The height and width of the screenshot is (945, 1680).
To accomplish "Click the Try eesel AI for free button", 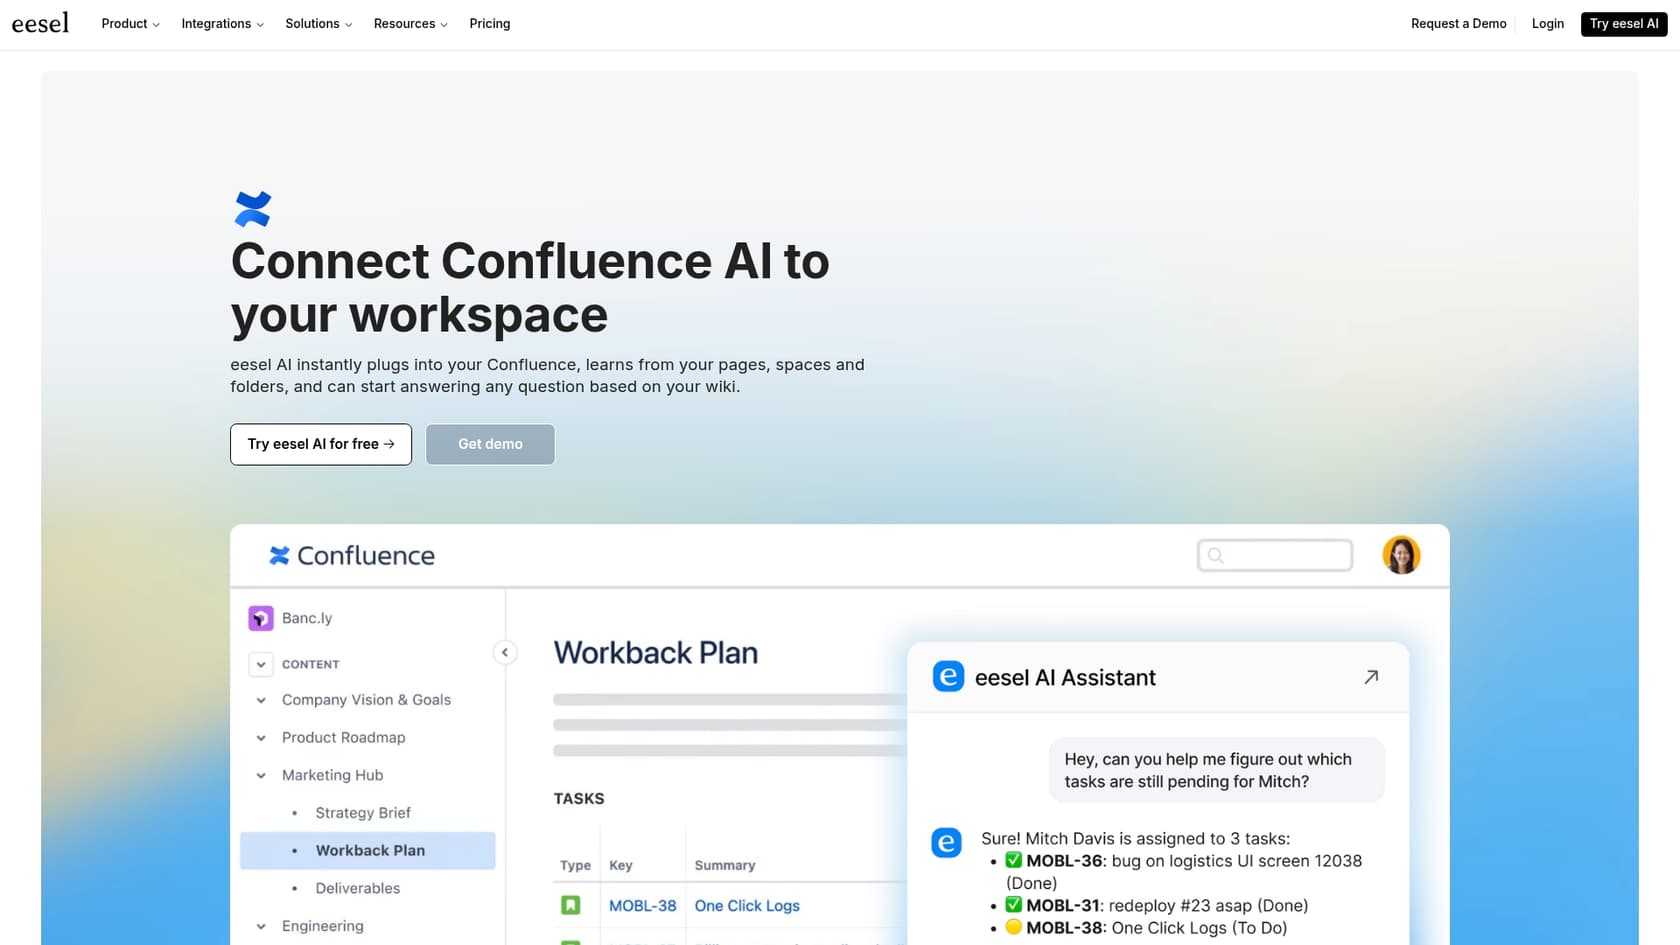I will click(321, 444).
